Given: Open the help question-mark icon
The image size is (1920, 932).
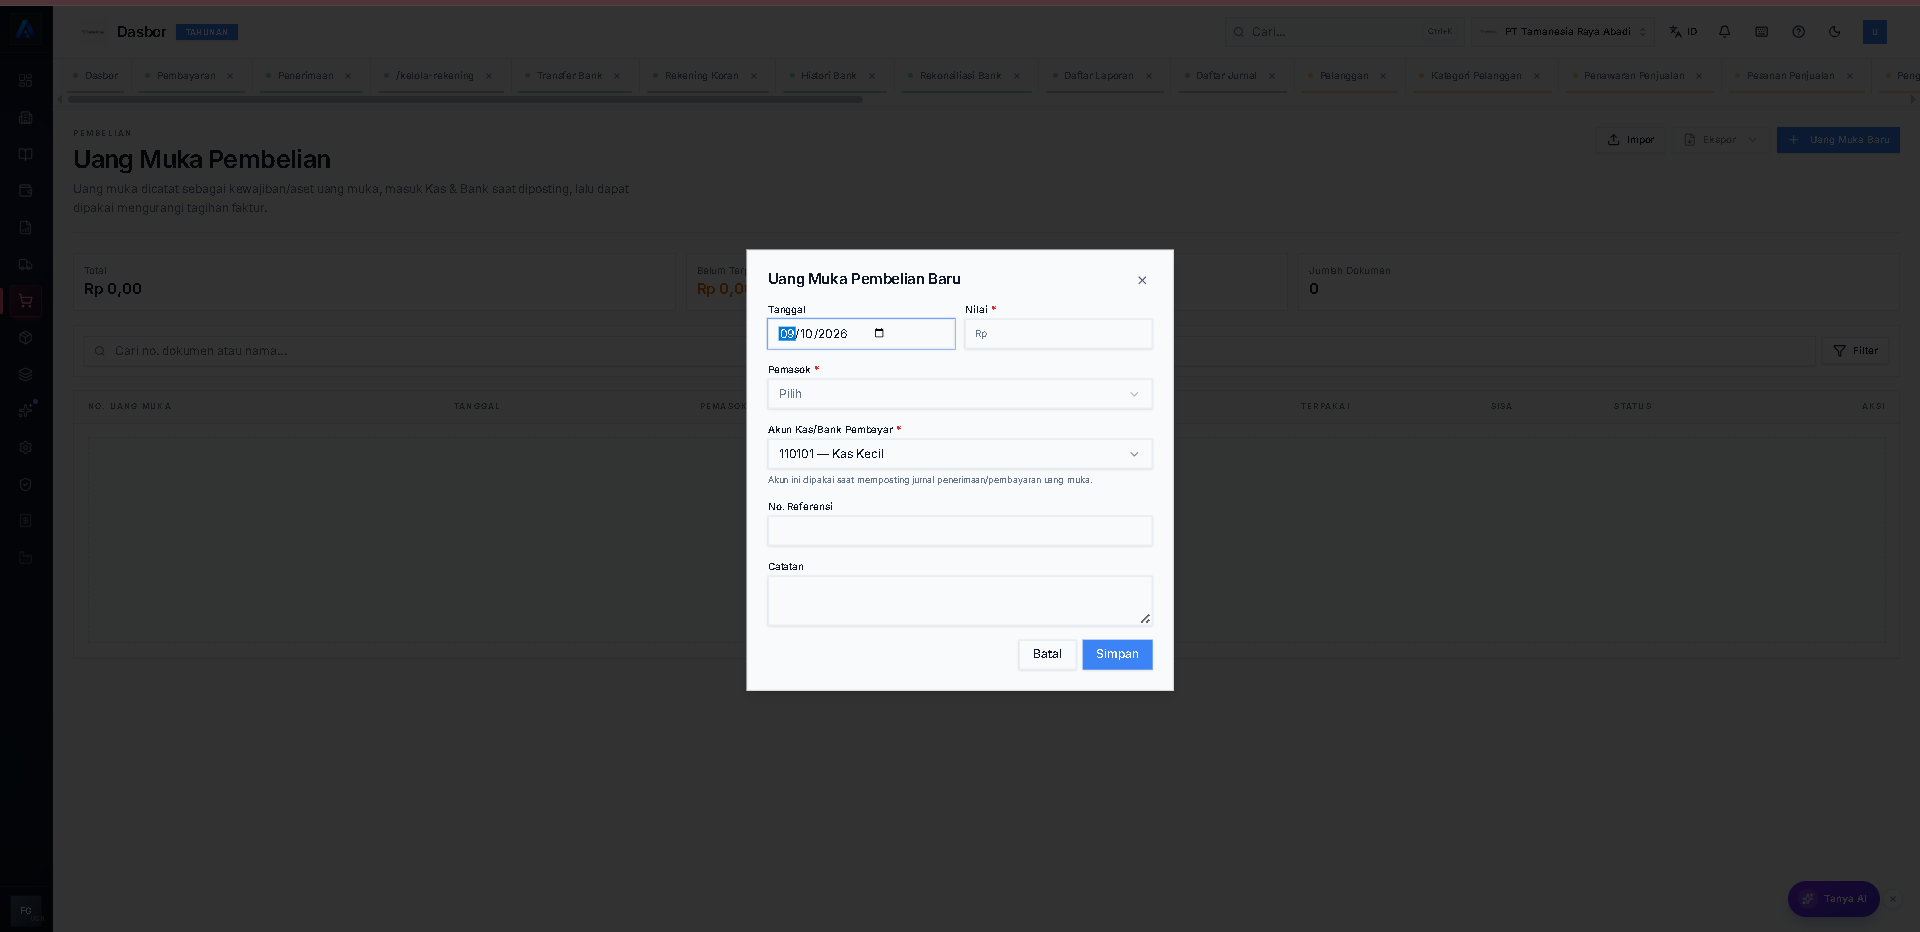Looking at the screenshot, I should coord(1799,32).
